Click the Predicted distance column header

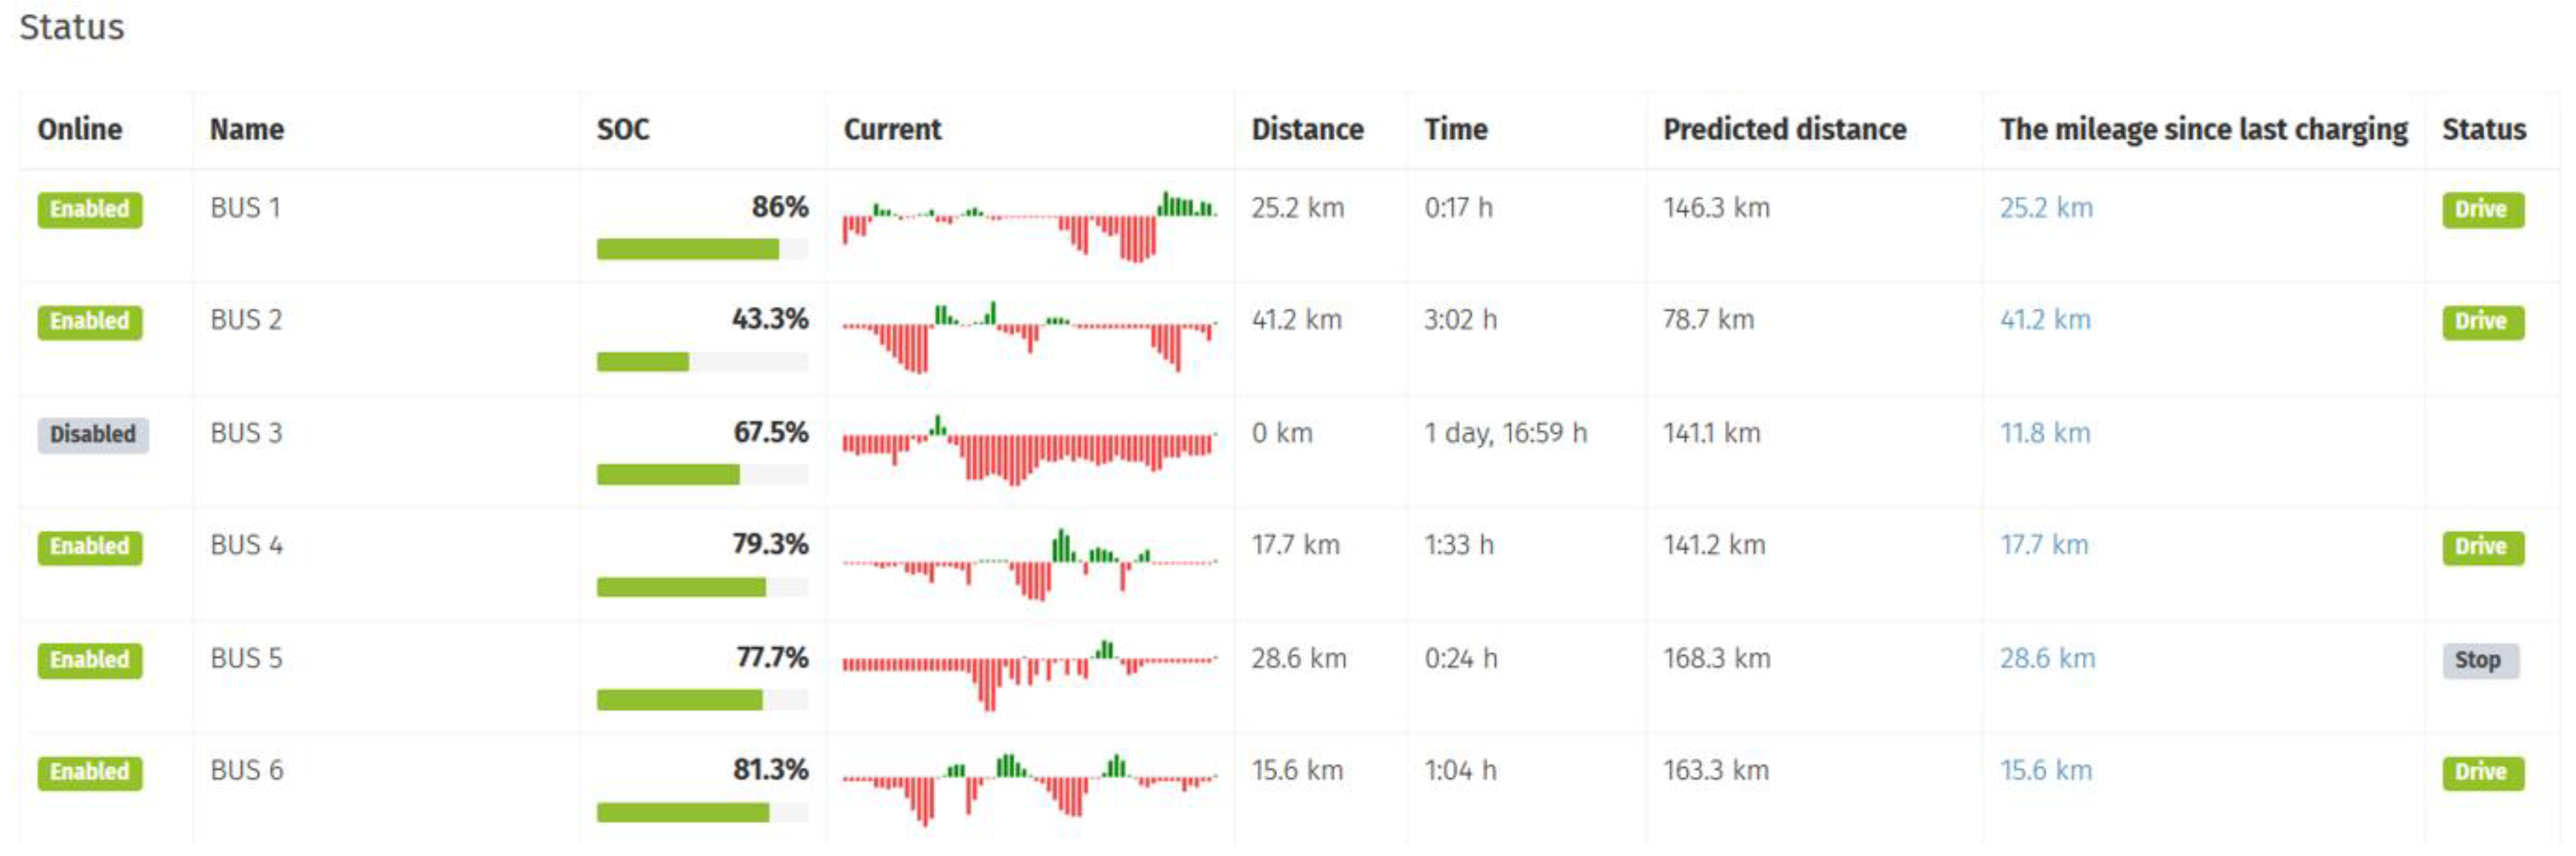(1784, 130)
